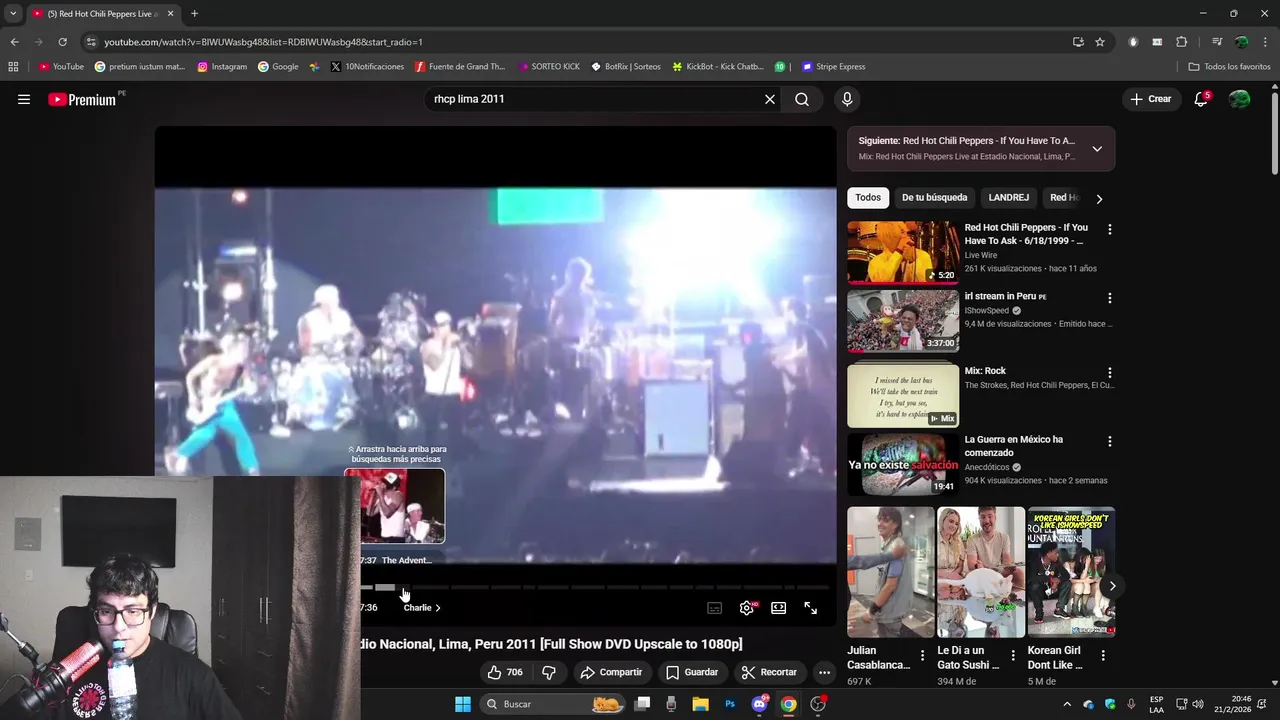Open the 'Stripe Express' bookmark

tap(834, 67)
